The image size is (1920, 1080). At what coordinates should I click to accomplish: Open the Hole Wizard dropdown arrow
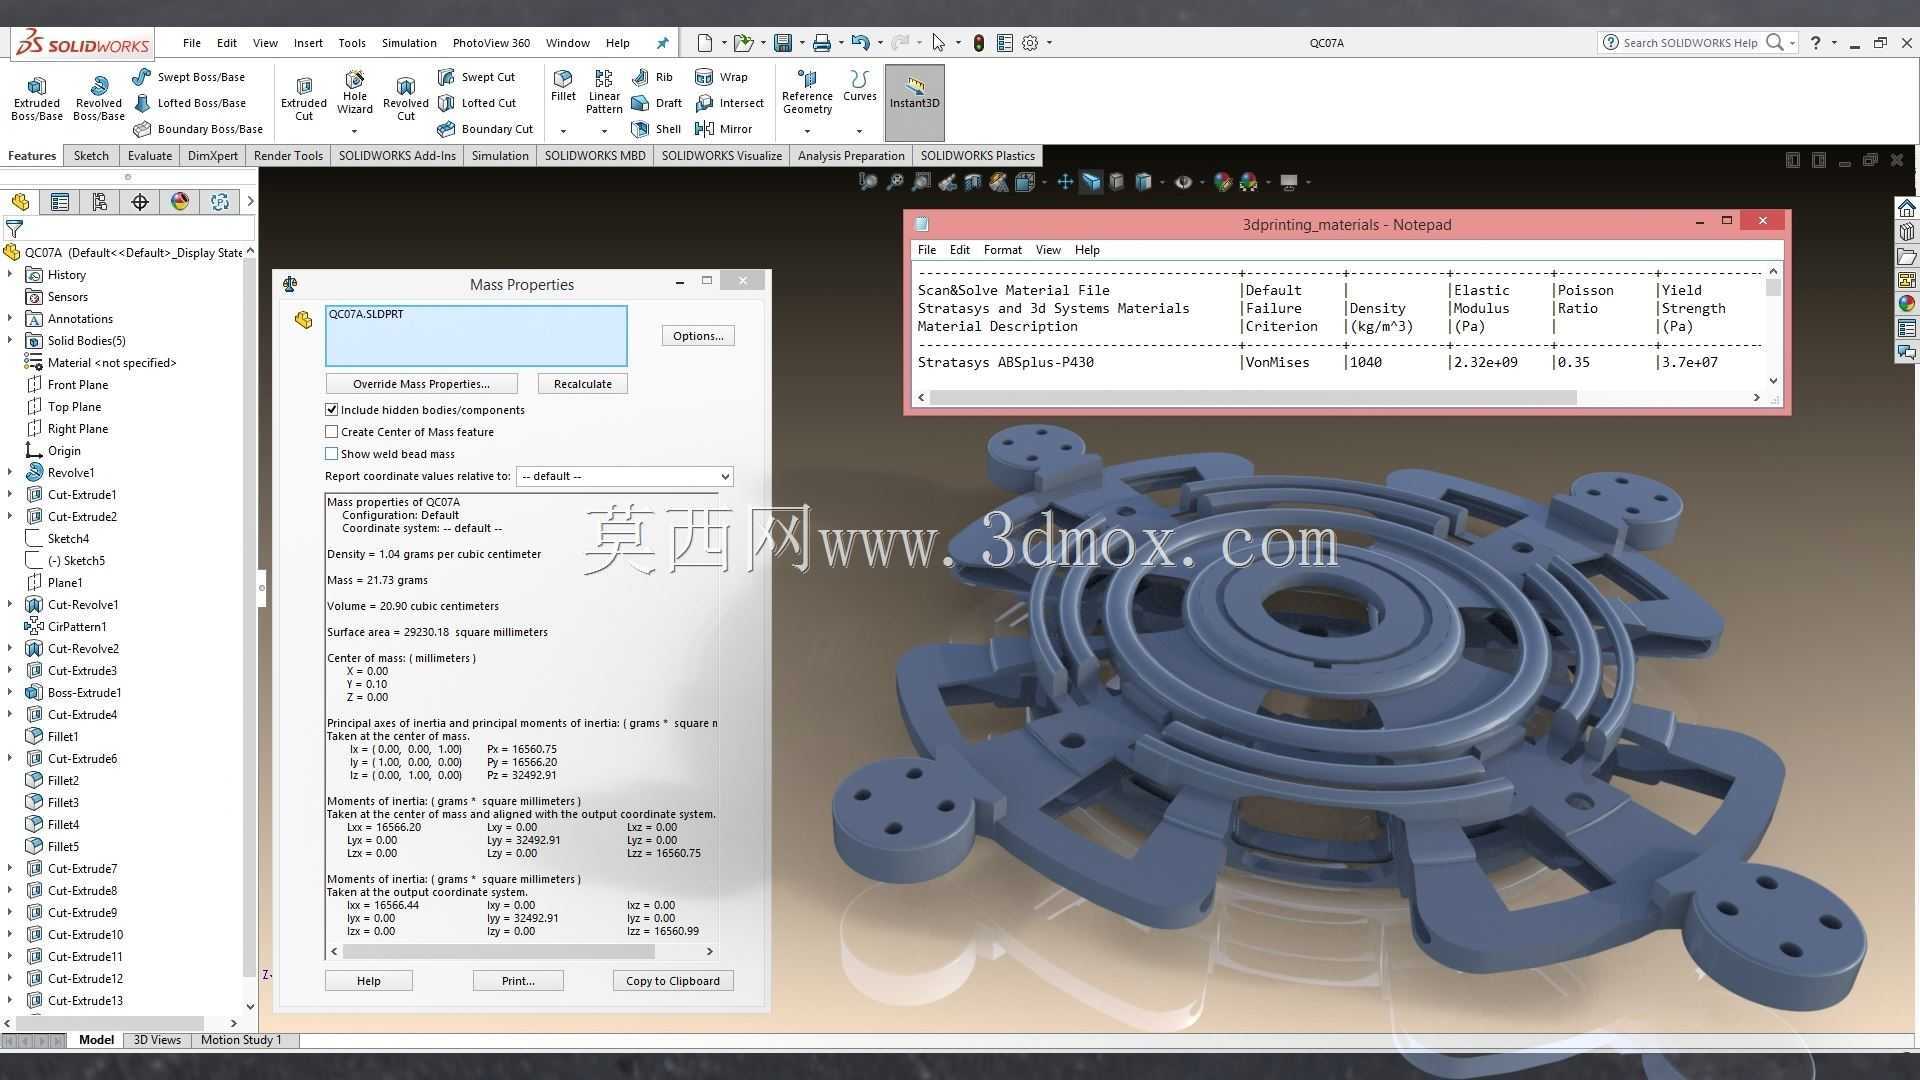click(x=354, y=131)
